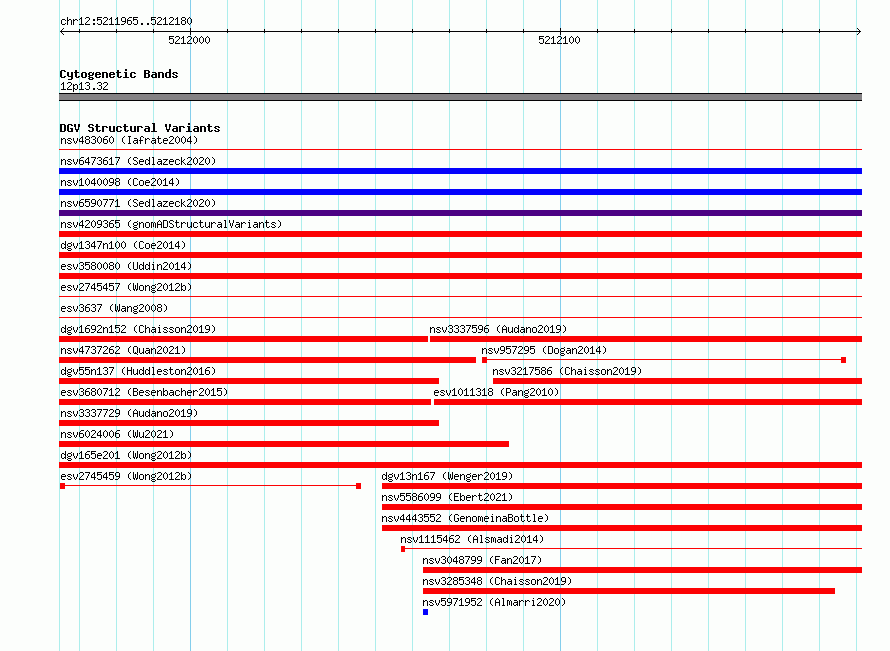Screen dimensions: 890x651
Task: Click the gray 12p13.32 cytogenetic band bar
Action: [x=460, y=97]
